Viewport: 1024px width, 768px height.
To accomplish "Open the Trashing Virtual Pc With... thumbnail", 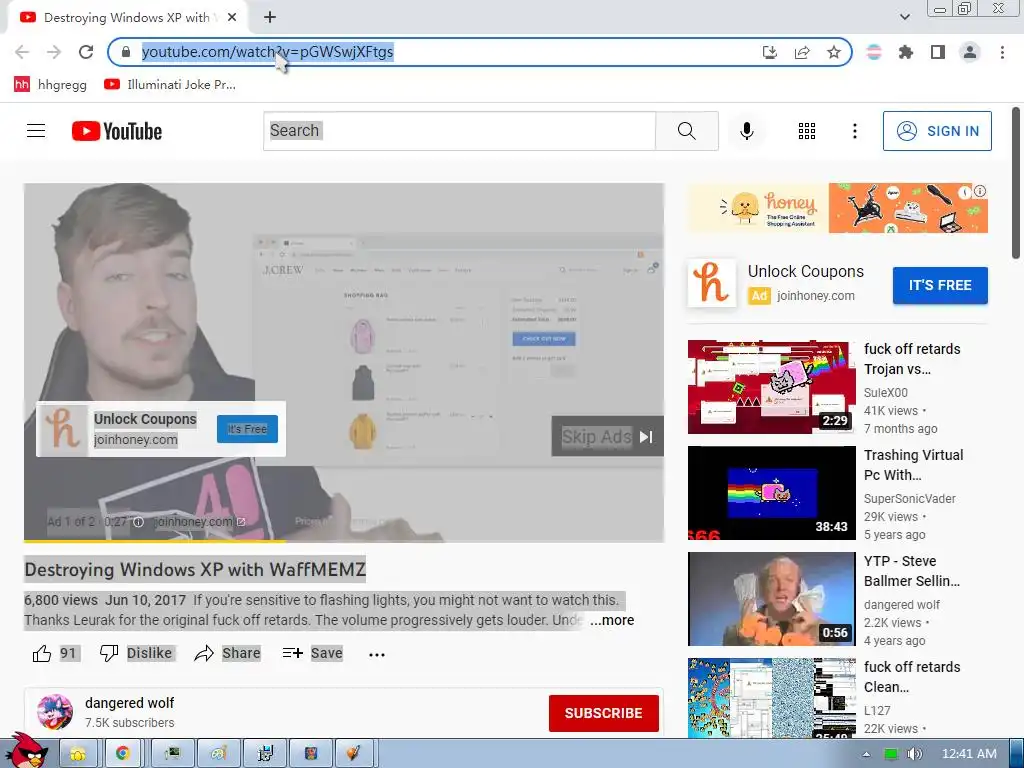I will [771, 492].
